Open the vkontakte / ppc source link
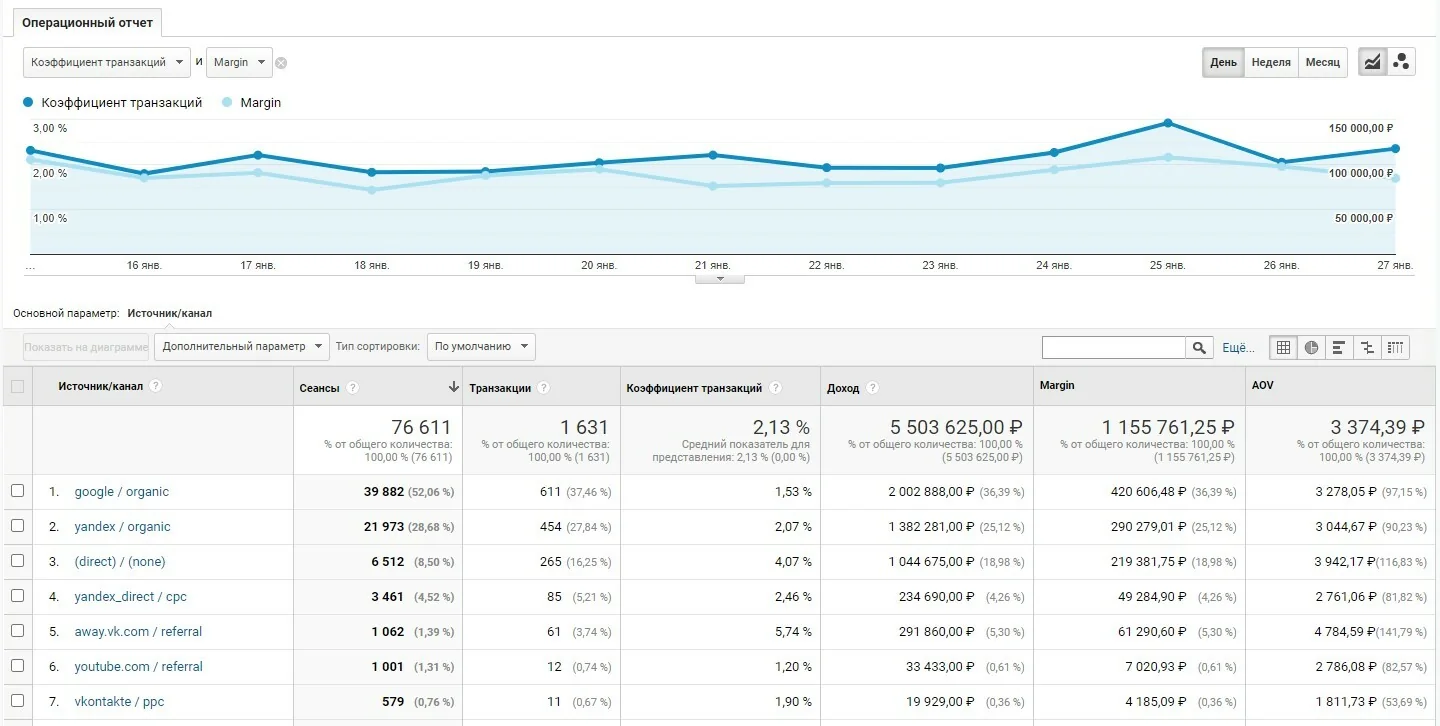 tap(119, 702)
